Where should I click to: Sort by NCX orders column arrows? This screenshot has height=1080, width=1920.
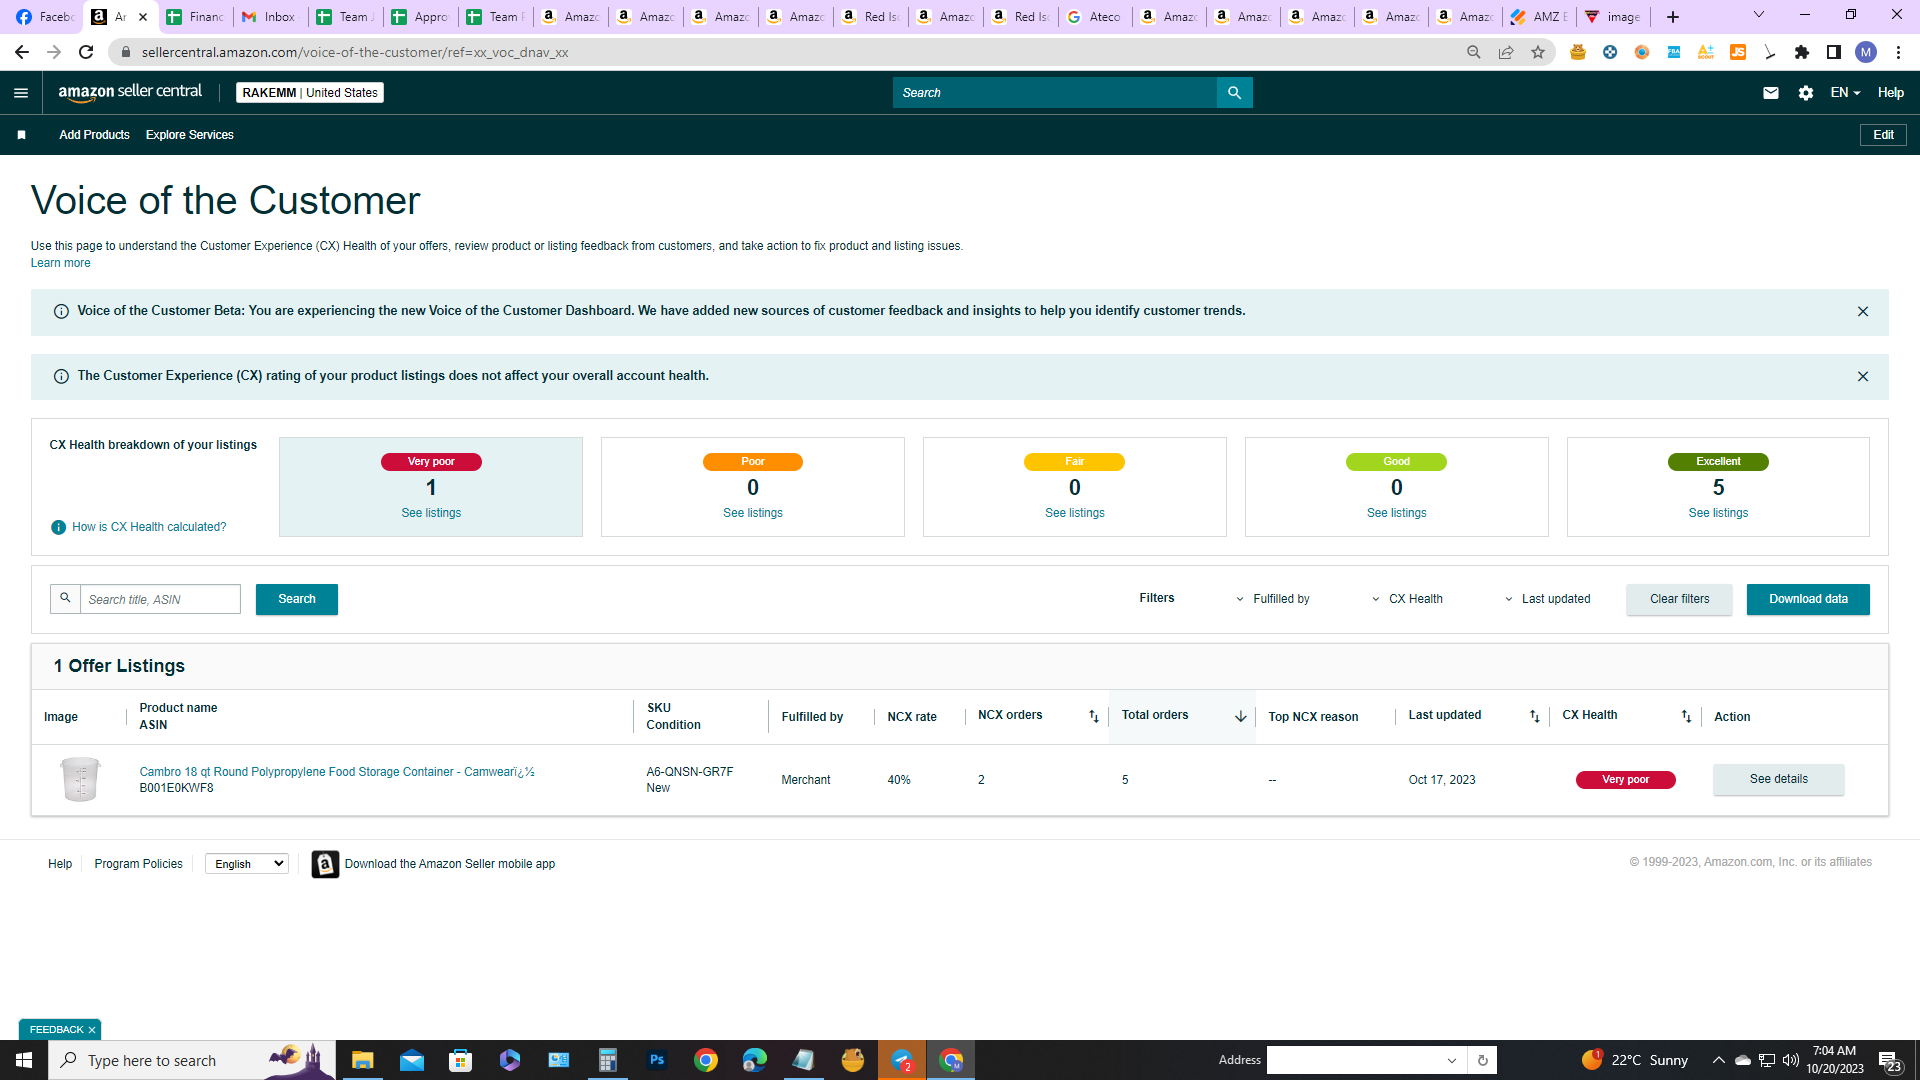[1094, 716]
